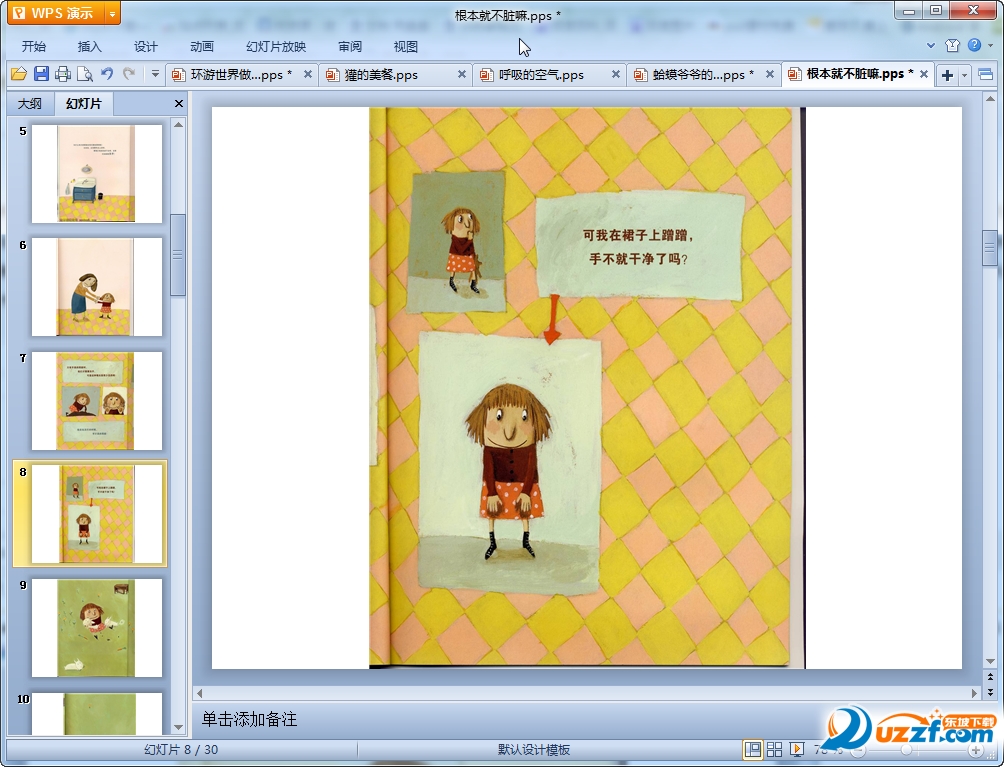Open the 审阅 ribbon tab
Image resolution: width=1004 pixels, height=767 pixels.
click(350, 47)
